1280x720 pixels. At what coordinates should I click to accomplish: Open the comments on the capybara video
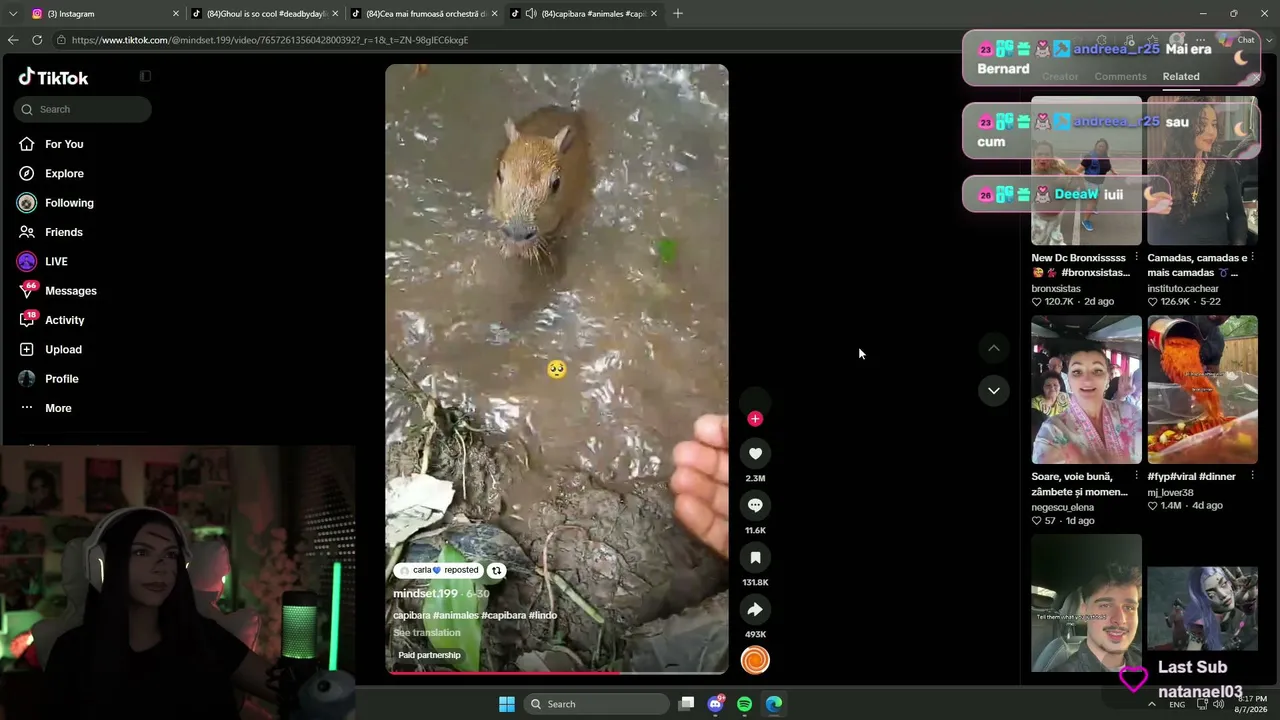[x=755, y=505]
